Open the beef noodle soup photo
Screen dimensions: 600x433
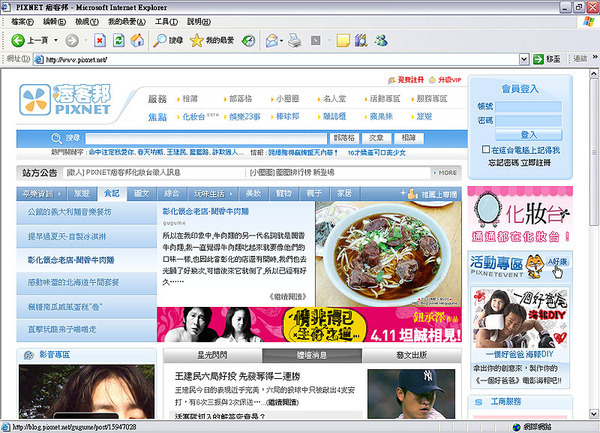tap(388, 254)
